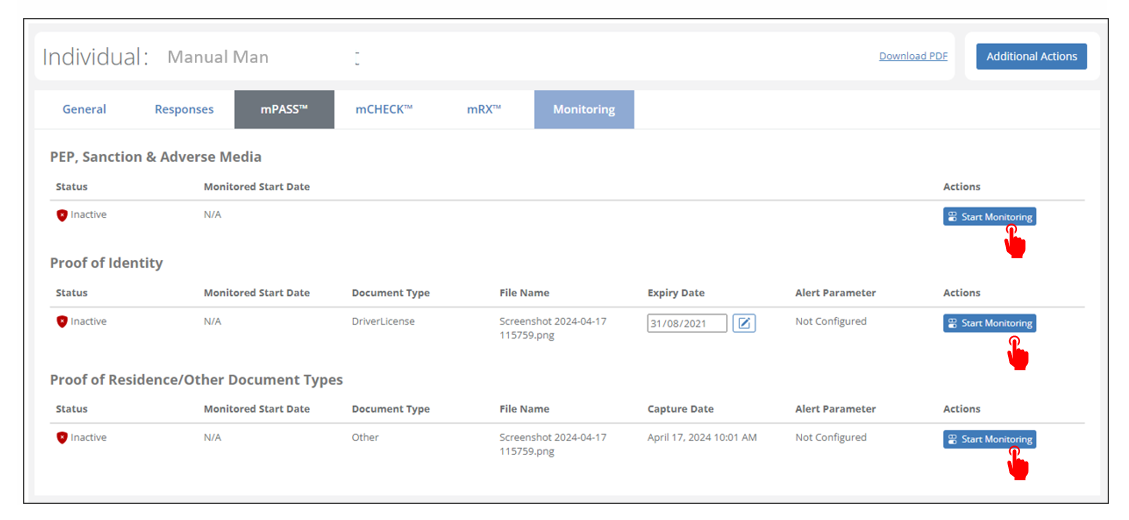Viewport: 1129px width, 520px height.
Task: Open the Additional Actions menu button
Action: point(1031,57)
